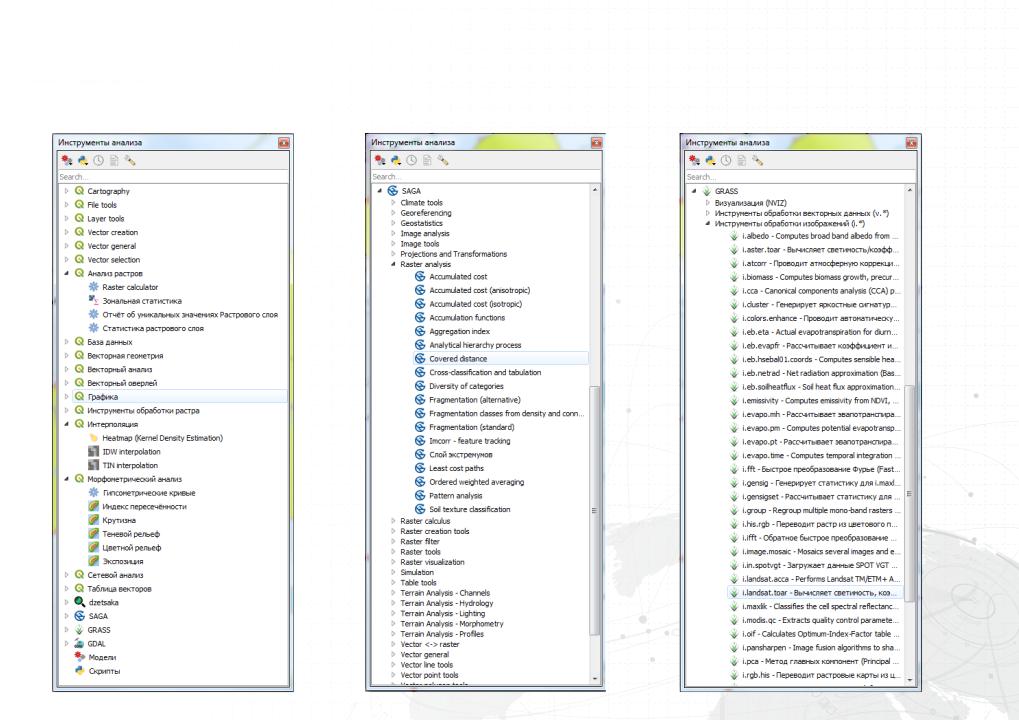Click the Крутизна tool icon
The height and width of the screenshot is (720, 1019).
[x=94, y=520]
